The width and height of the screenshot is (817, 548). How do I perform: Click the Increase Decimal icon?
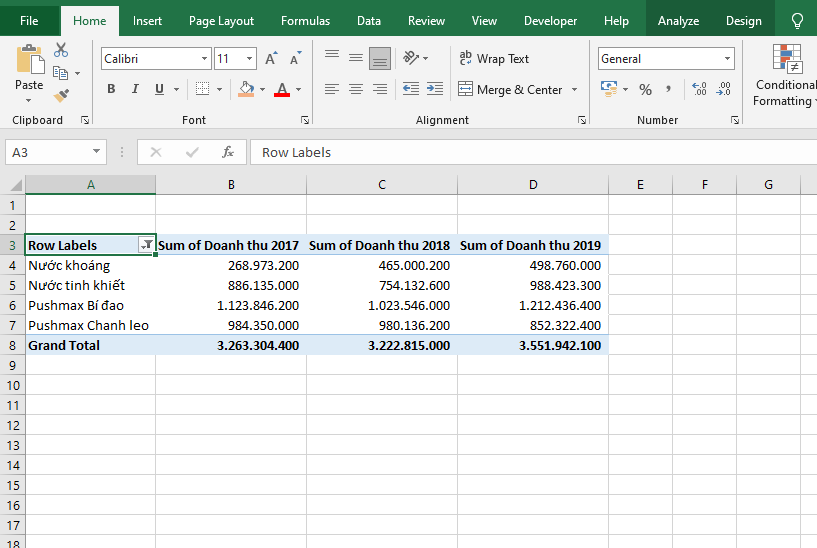tap(699, 89)
